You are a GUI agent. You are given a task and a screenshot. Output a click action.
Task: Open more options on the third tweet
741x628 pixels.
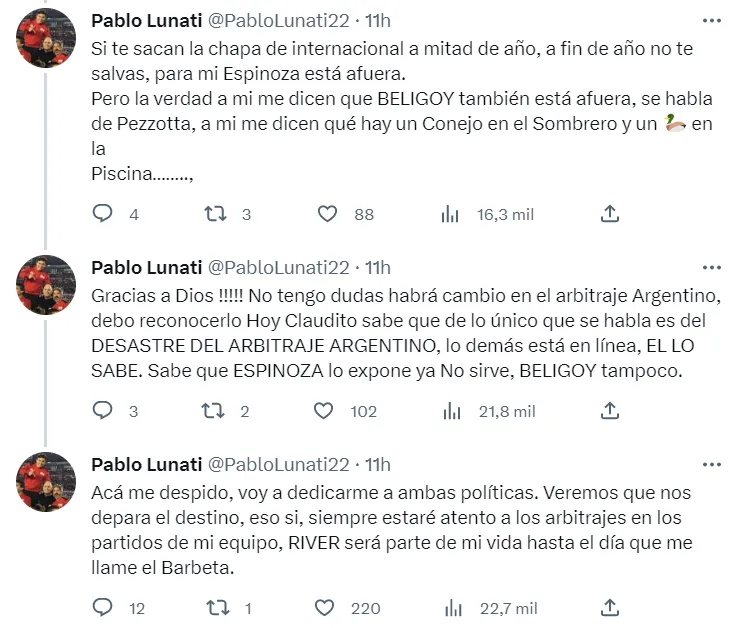click(x=711, y=464)
